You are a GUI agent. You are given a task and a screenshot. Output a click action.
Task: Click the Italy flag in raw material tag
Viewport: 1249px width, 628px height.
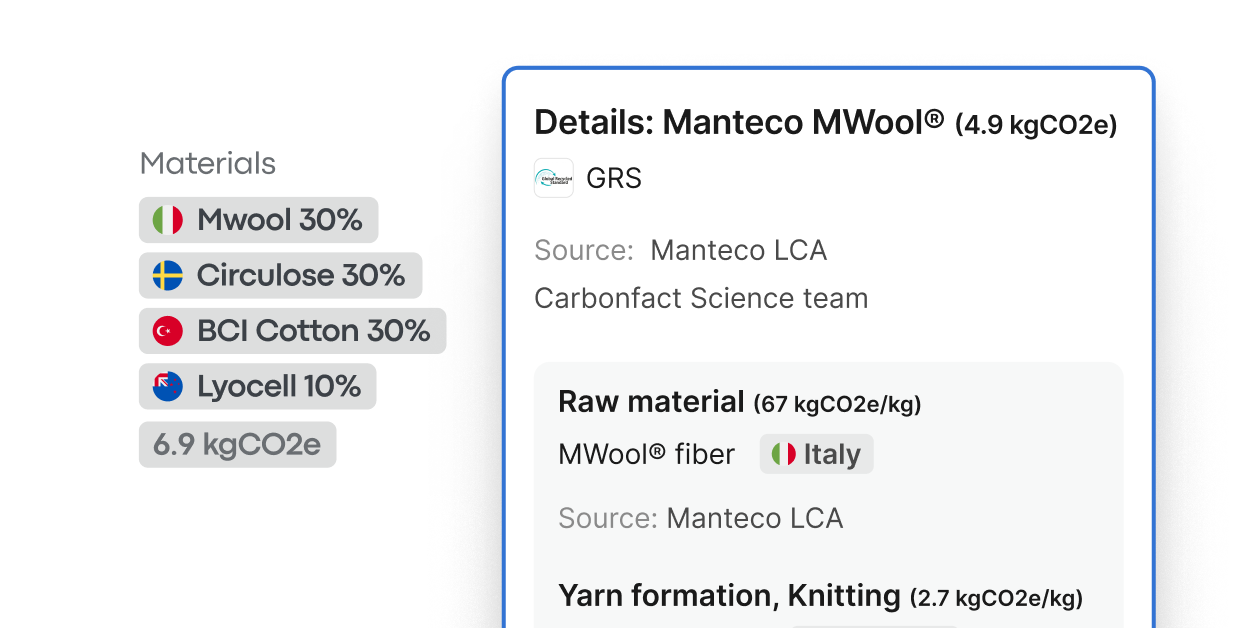click(784, 454)
